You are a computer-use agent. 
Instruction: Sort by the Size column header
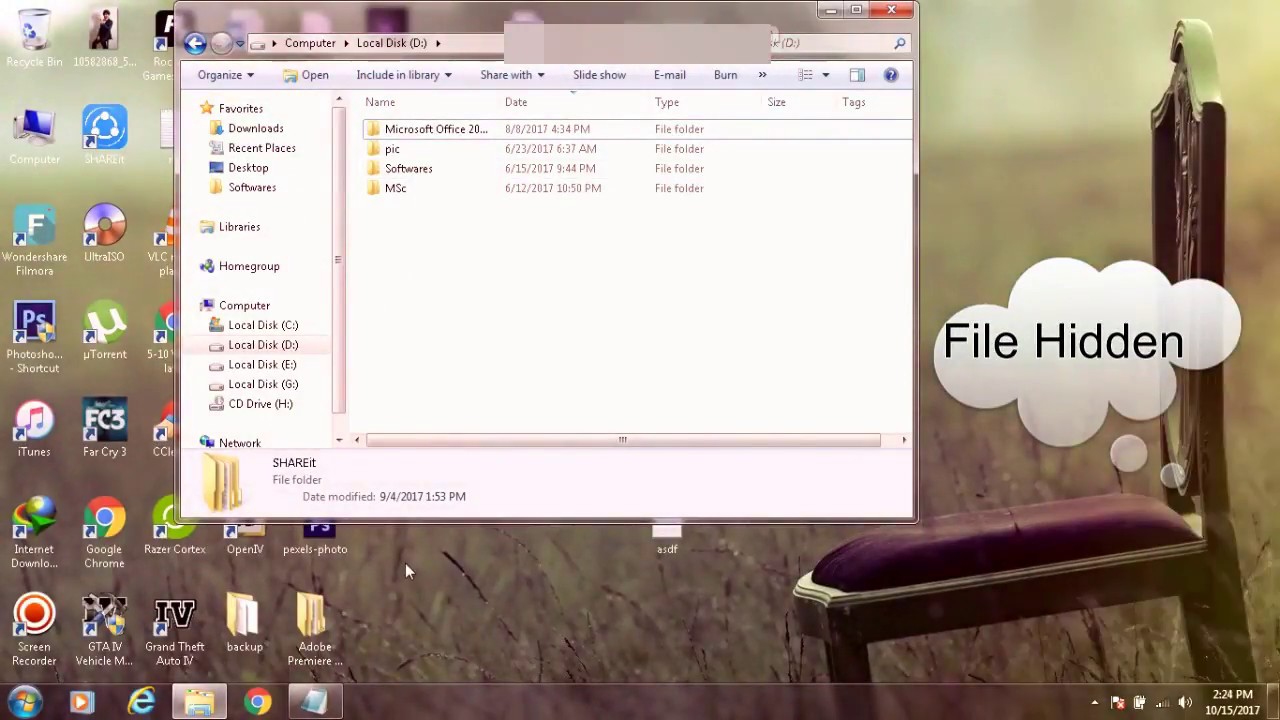click(x=776, y=102)
